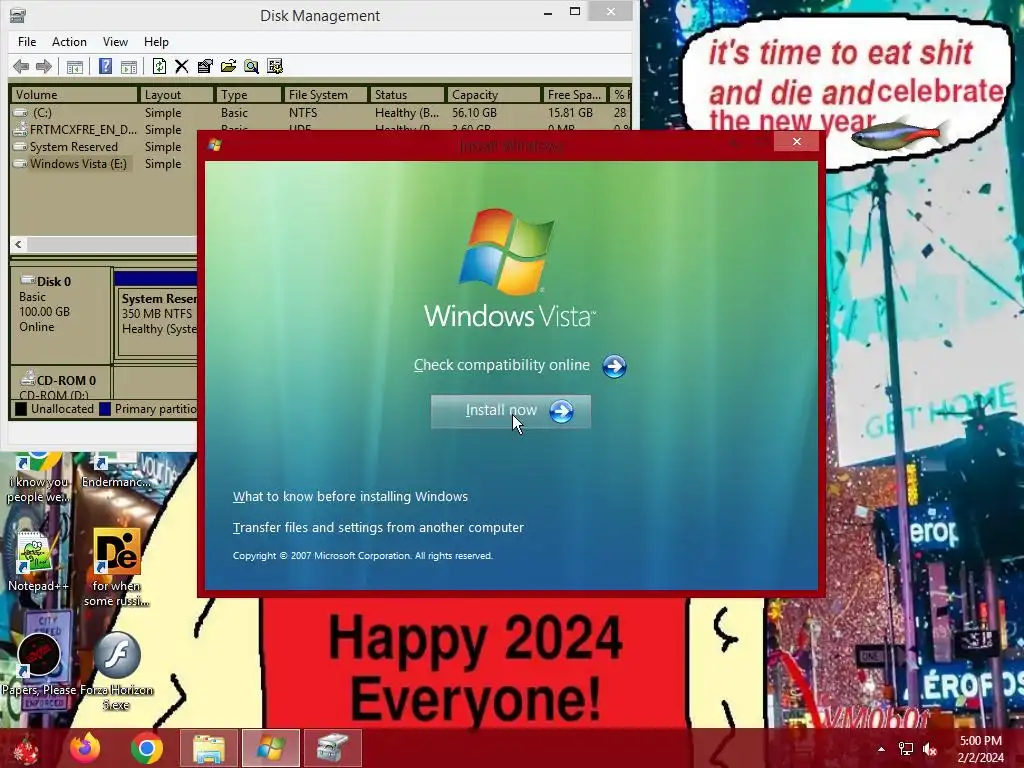
Task: Click the blue Primary partition legend swatch
Action: pos(105,409)
